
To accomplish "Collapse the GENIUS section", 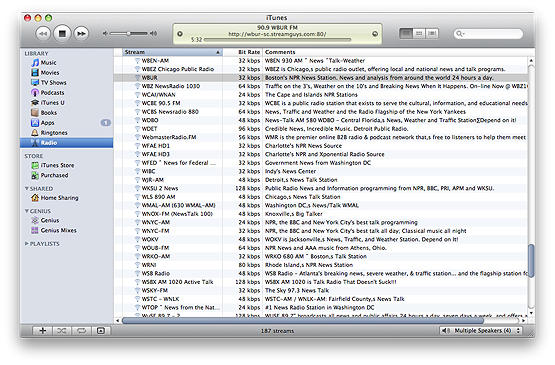I will (27, 211).
